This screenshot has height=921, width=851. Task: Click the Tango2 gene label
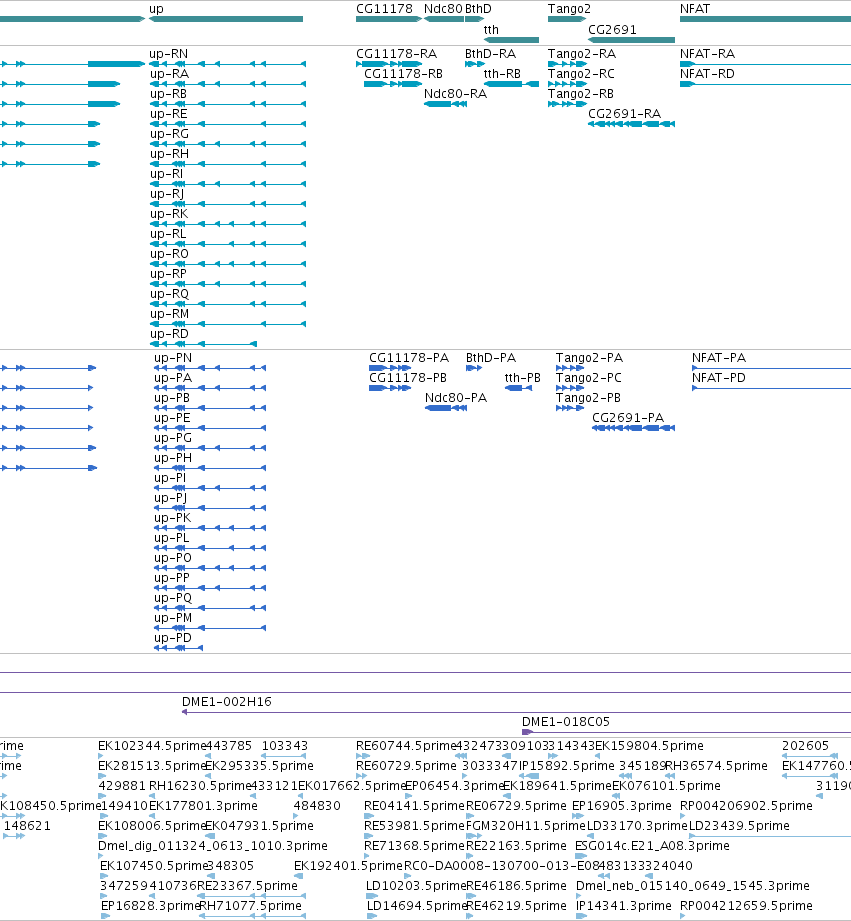tap(569, 9)
